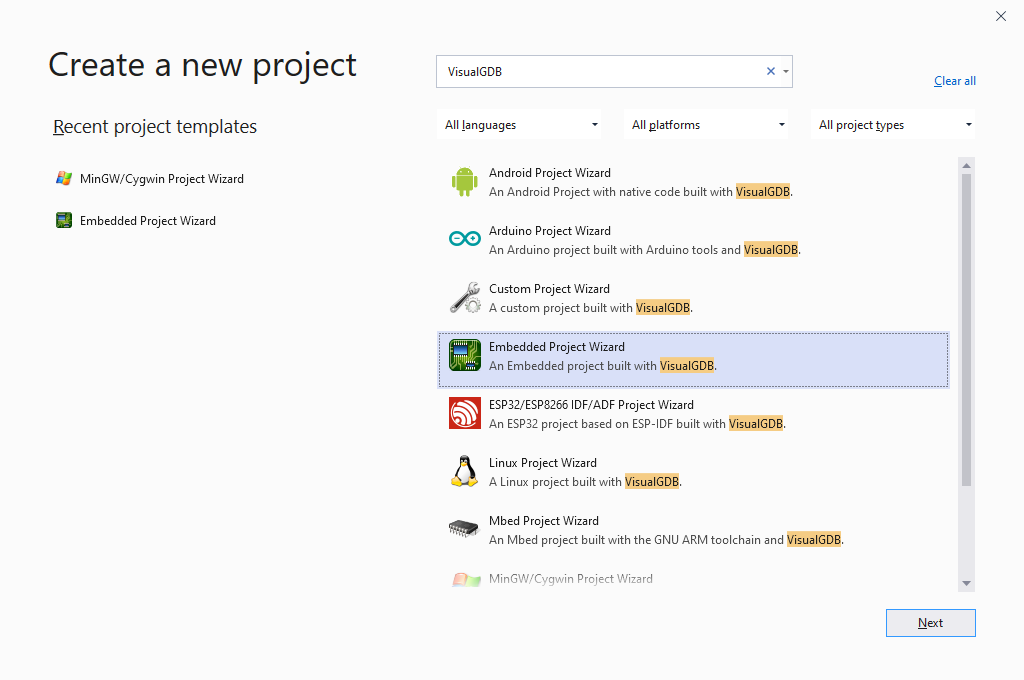Select Arduino Project Wizard template
Image resolution: width=1024 pixels, height=680 pixels.
693,240
